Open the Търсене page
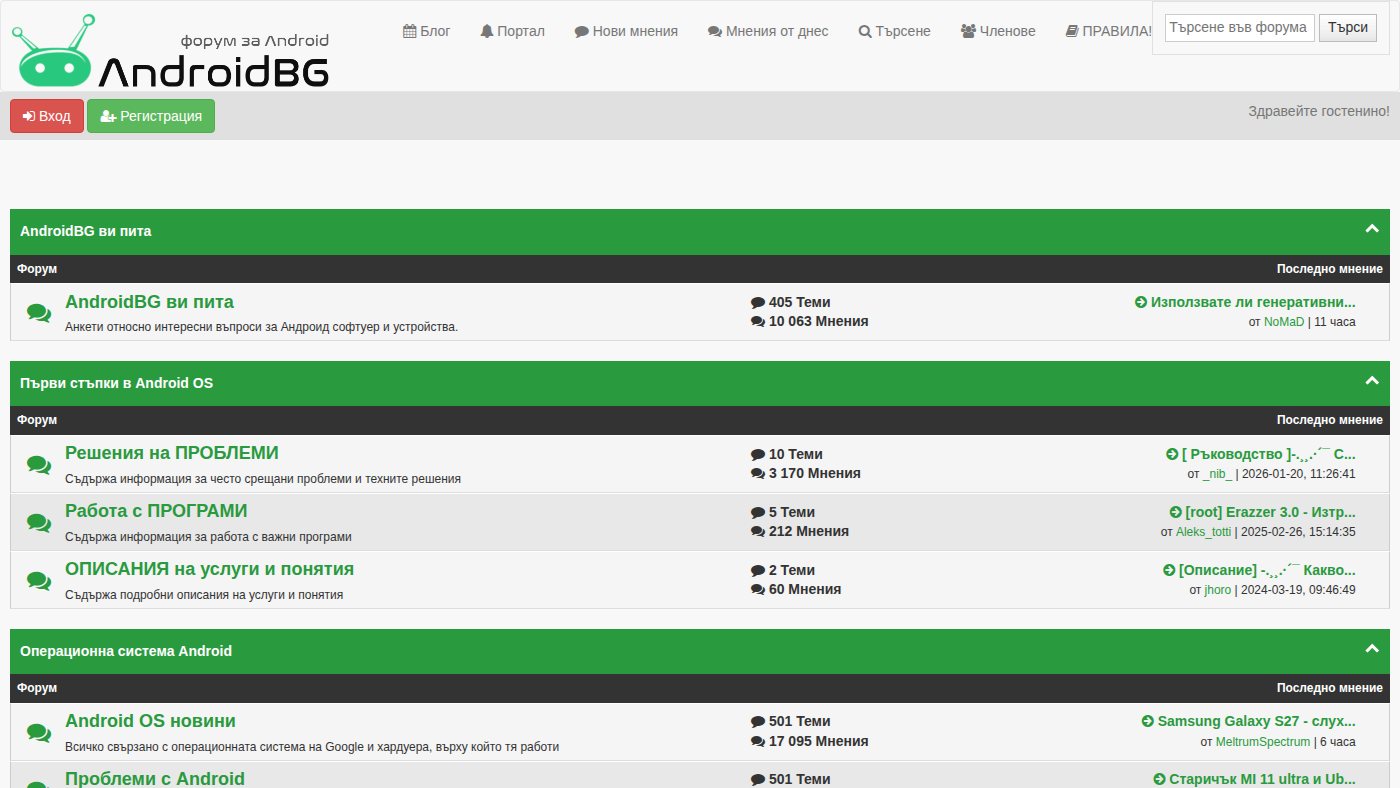Image resolution: width=1400 pixels, height=788 pixels. click(894, 31)
